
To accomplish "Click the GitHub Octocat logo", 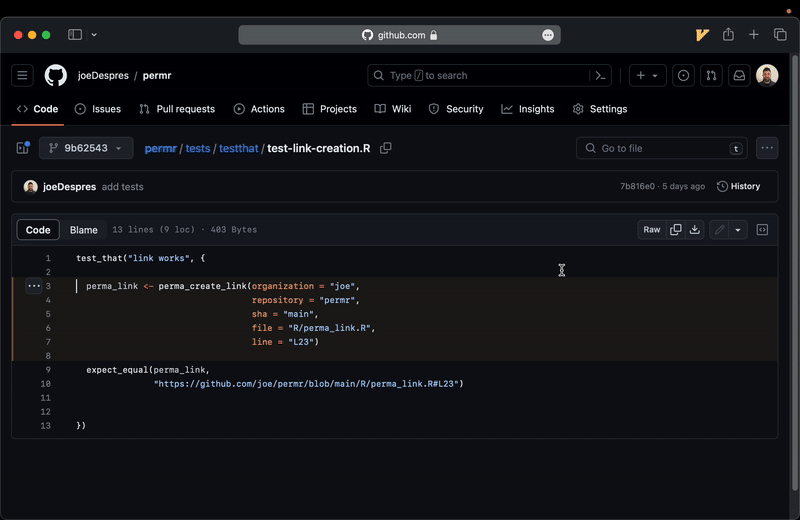I will [56, 76].
